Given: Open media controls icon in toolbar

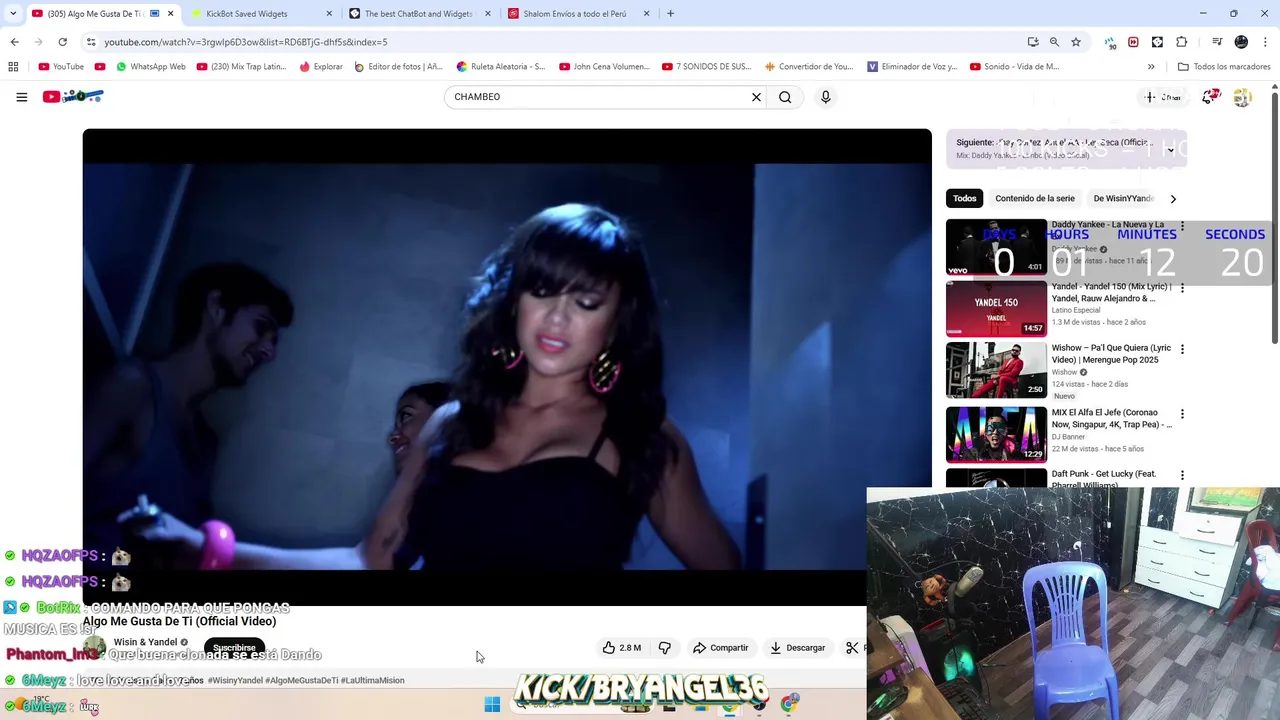Looking at the screenshot, I should tap(1217, 42).
